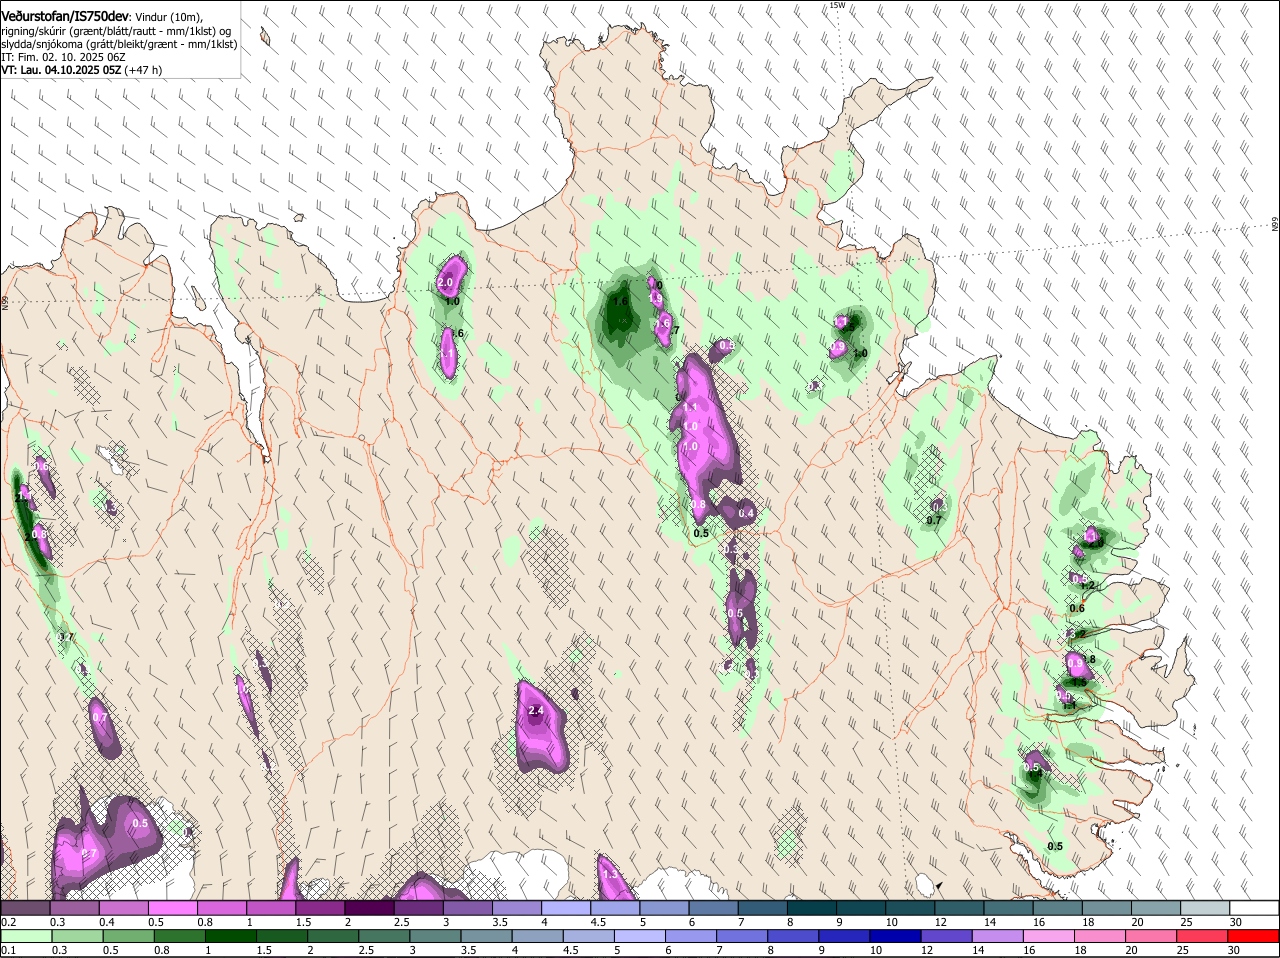Click the 2.5 label in the upper snow legend
This screenshot has width=1280, height=958.
coord(401,921)
